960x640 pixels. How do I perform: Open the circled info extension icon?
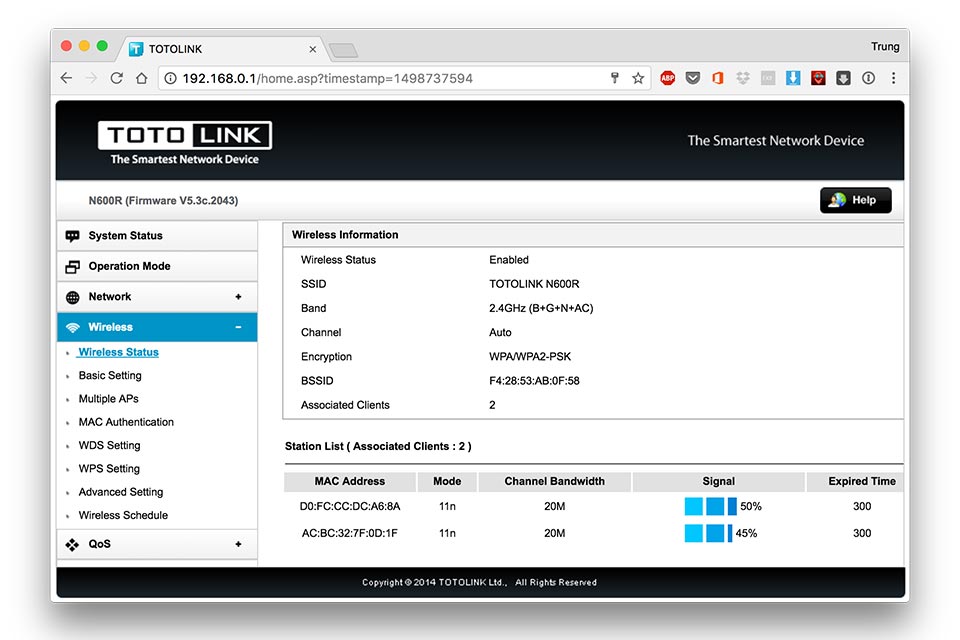tap(868, 78)
